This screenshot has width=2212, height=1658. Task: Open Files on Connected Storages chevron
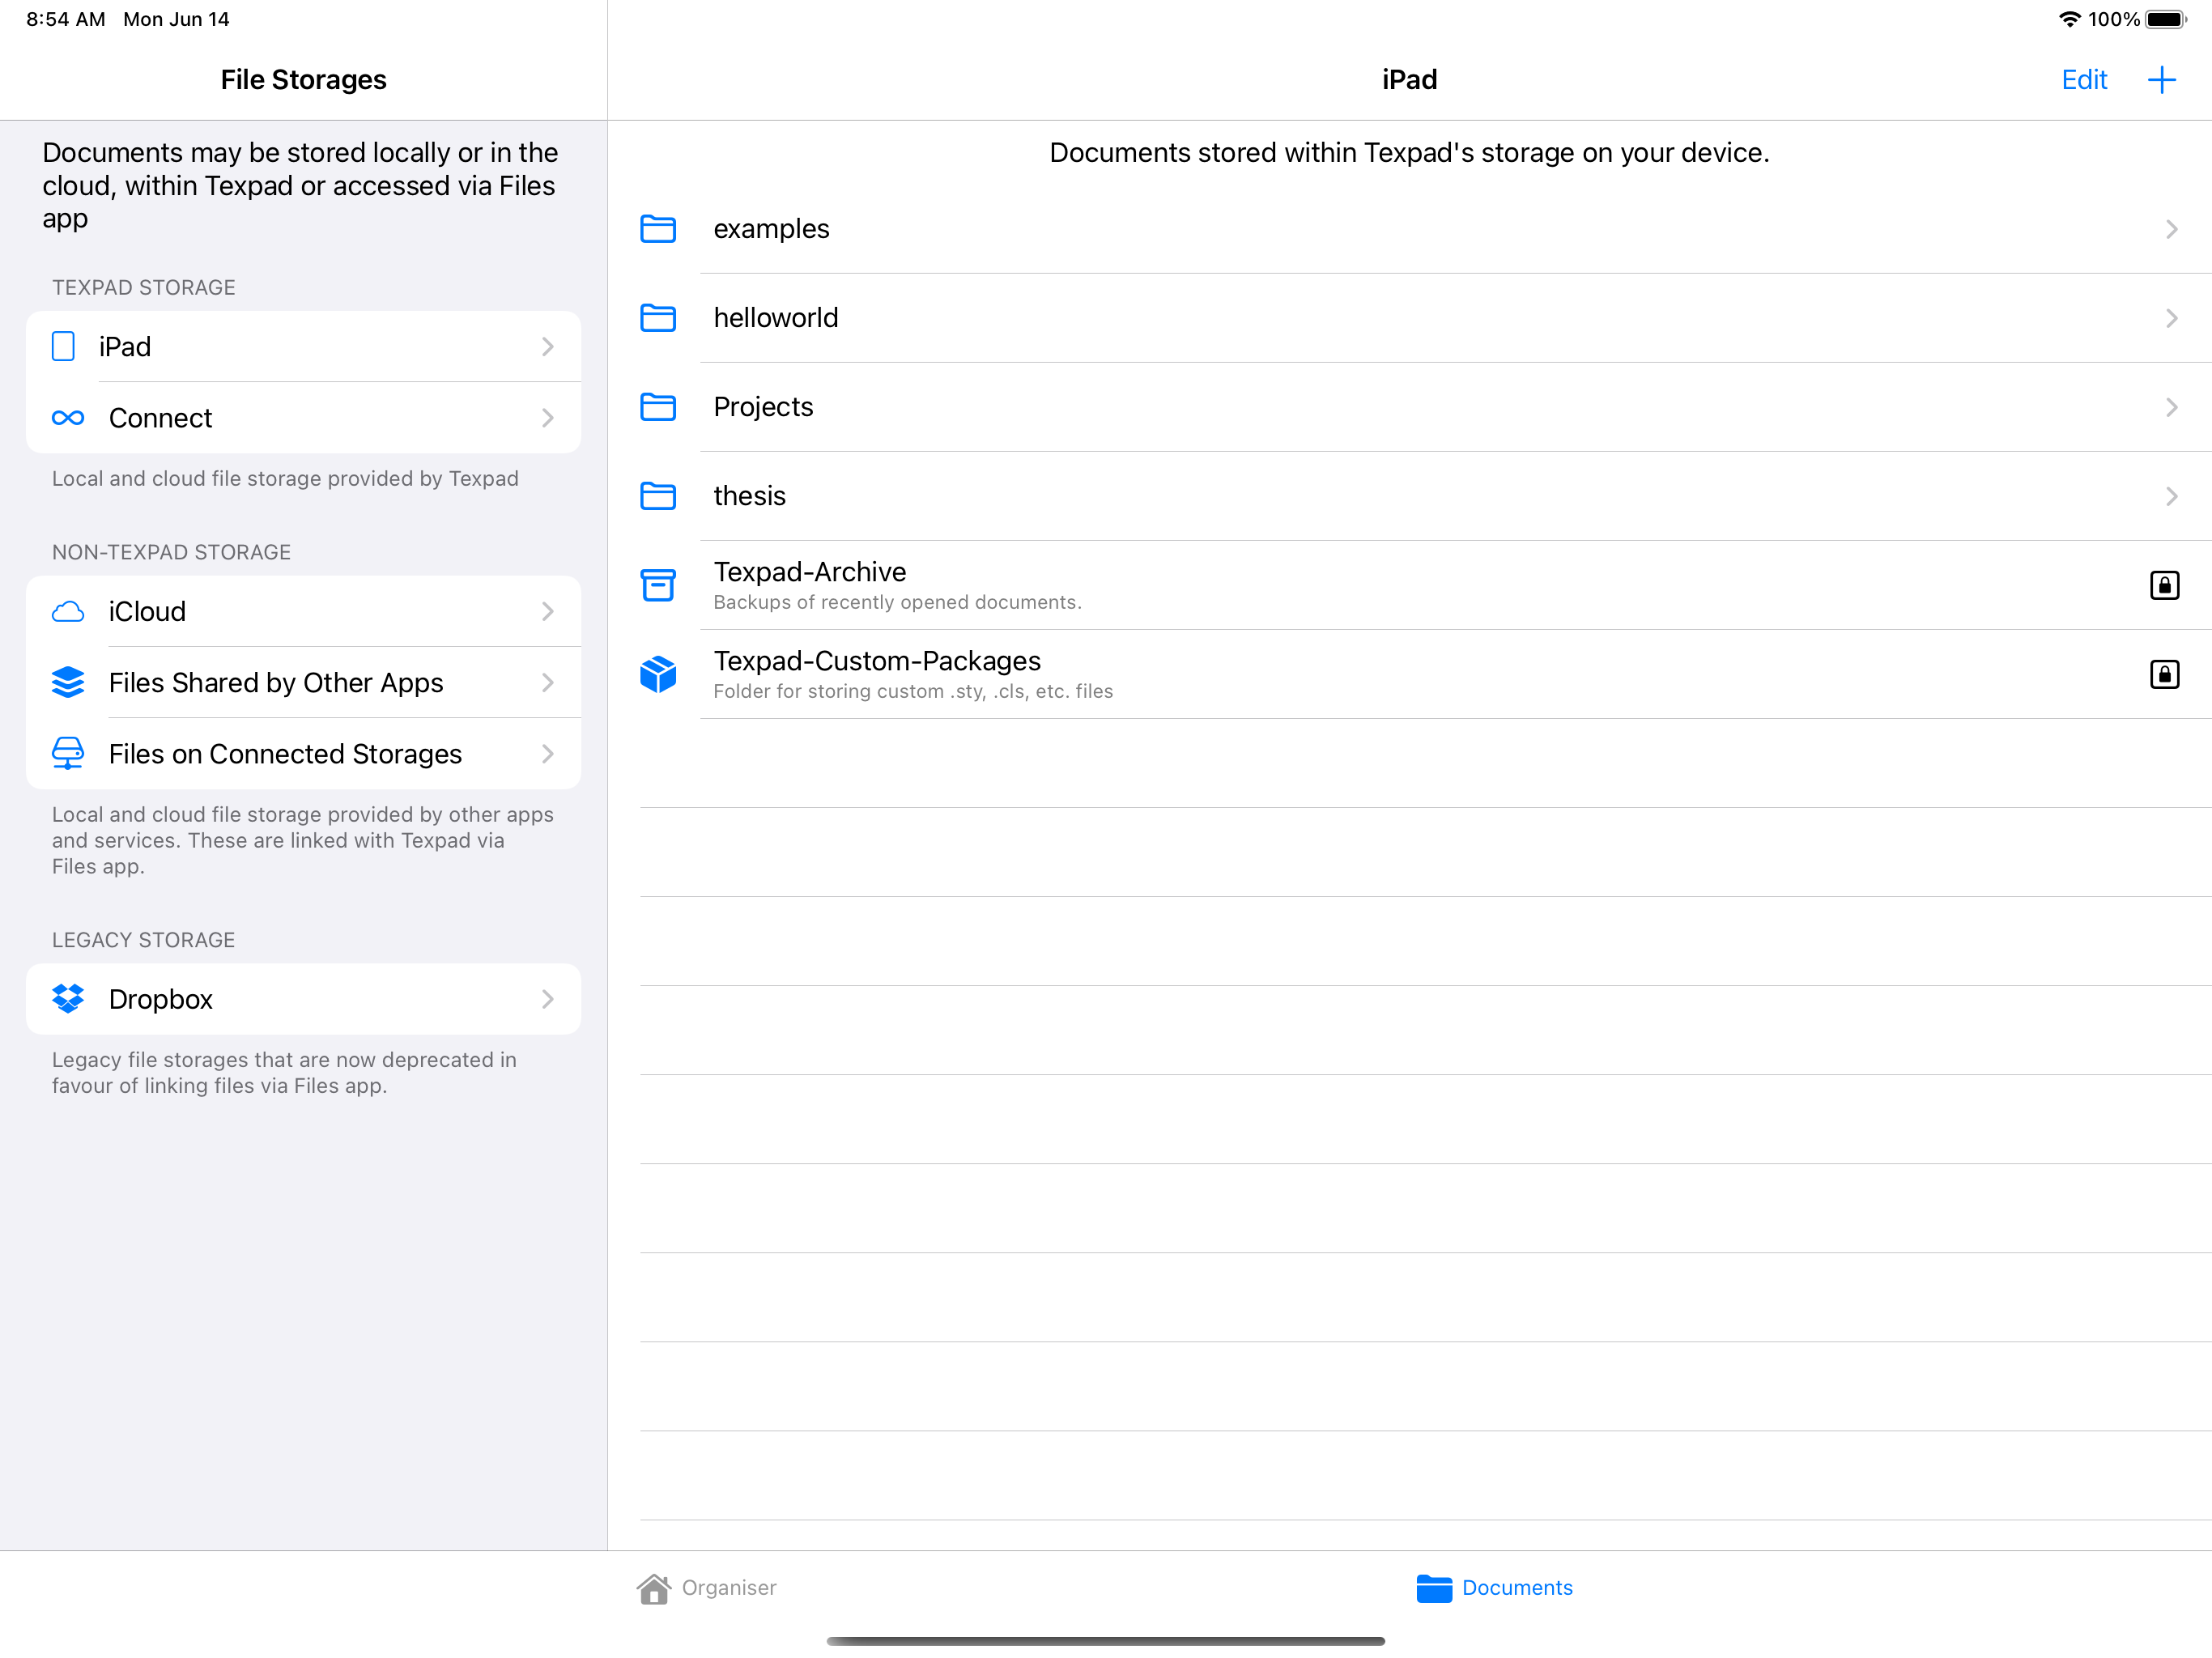click(x=547, y=754)
